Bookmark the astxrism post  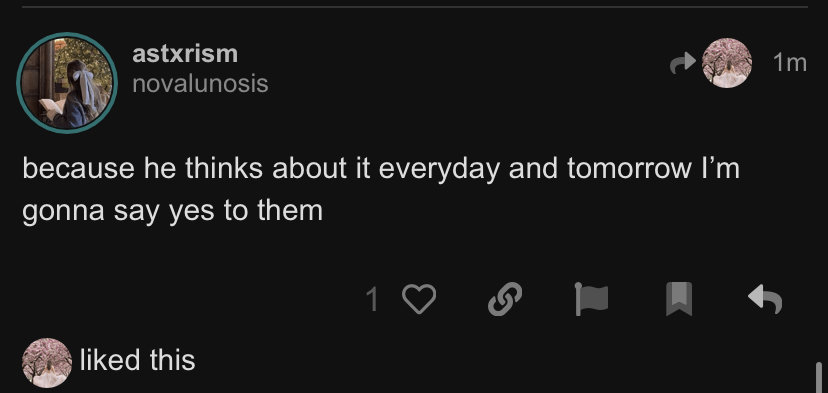[679, 299]
